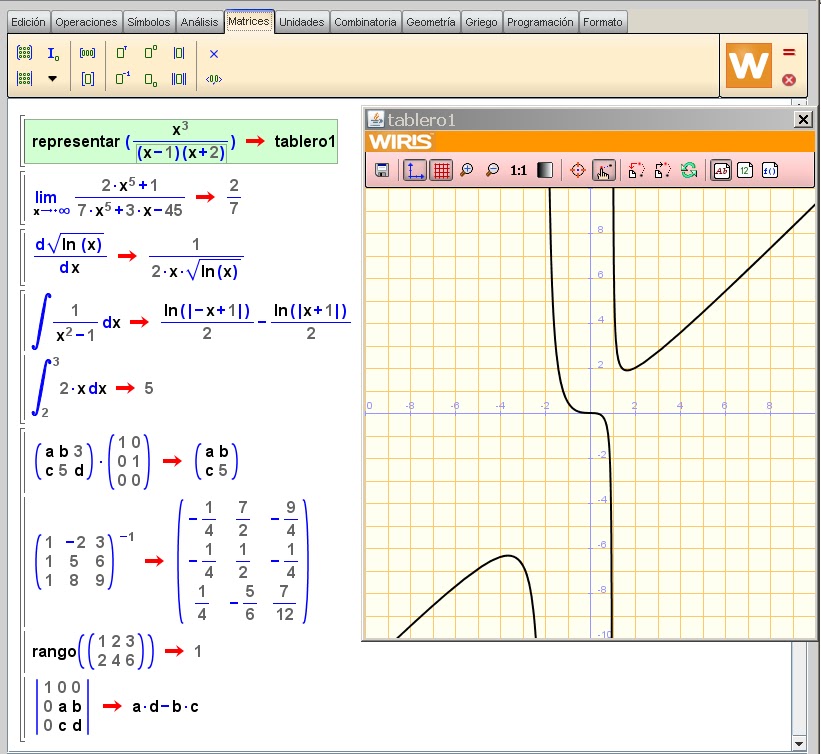
Task: Apply the matrix inverse operator
Action: pyautogui.click(x=123, y=79)
